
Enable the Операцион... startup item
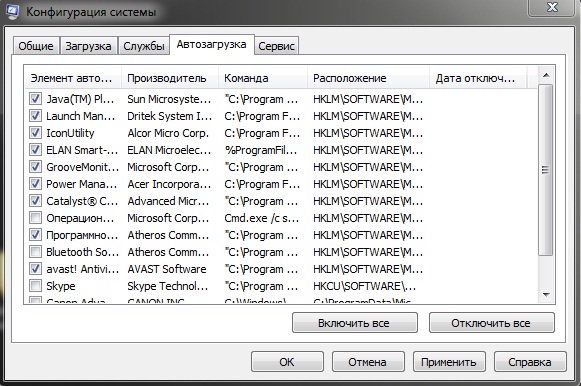click(x=35, y=218)
